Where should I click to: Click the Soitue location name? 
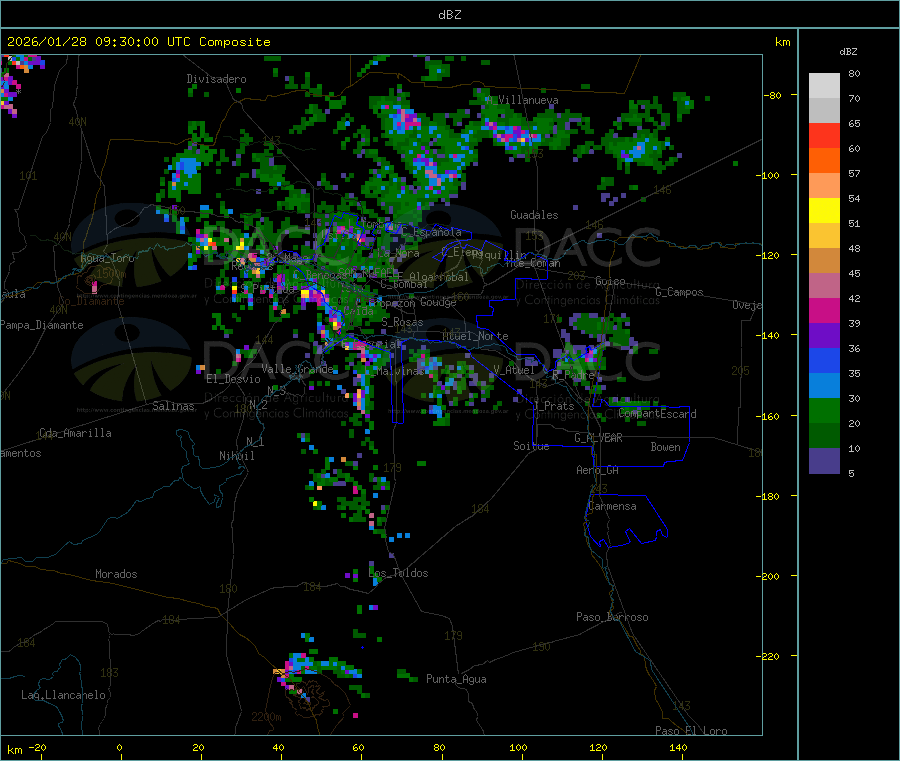click(531, 446)
